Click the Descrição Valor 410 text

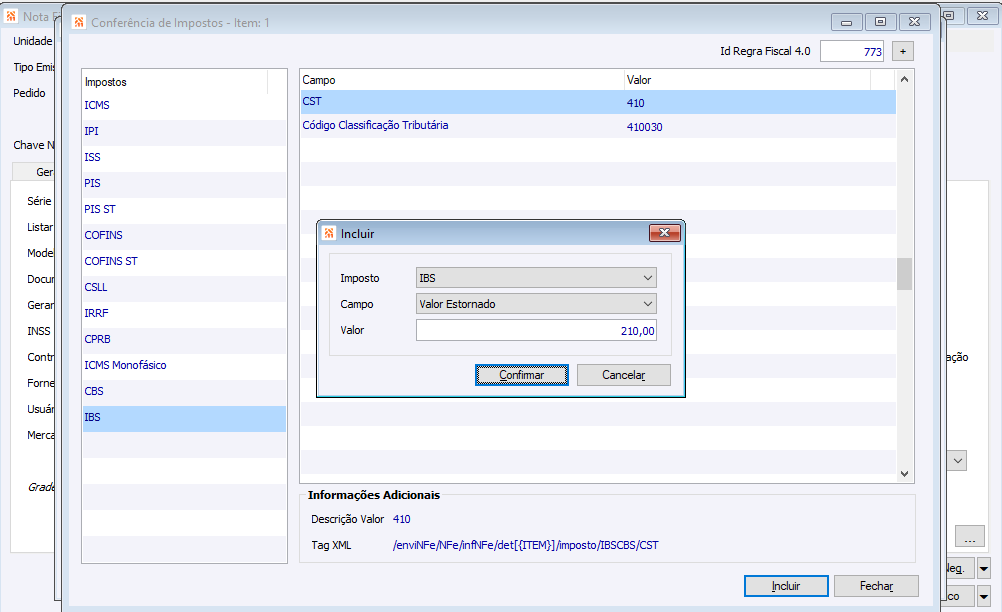point(401,519)
